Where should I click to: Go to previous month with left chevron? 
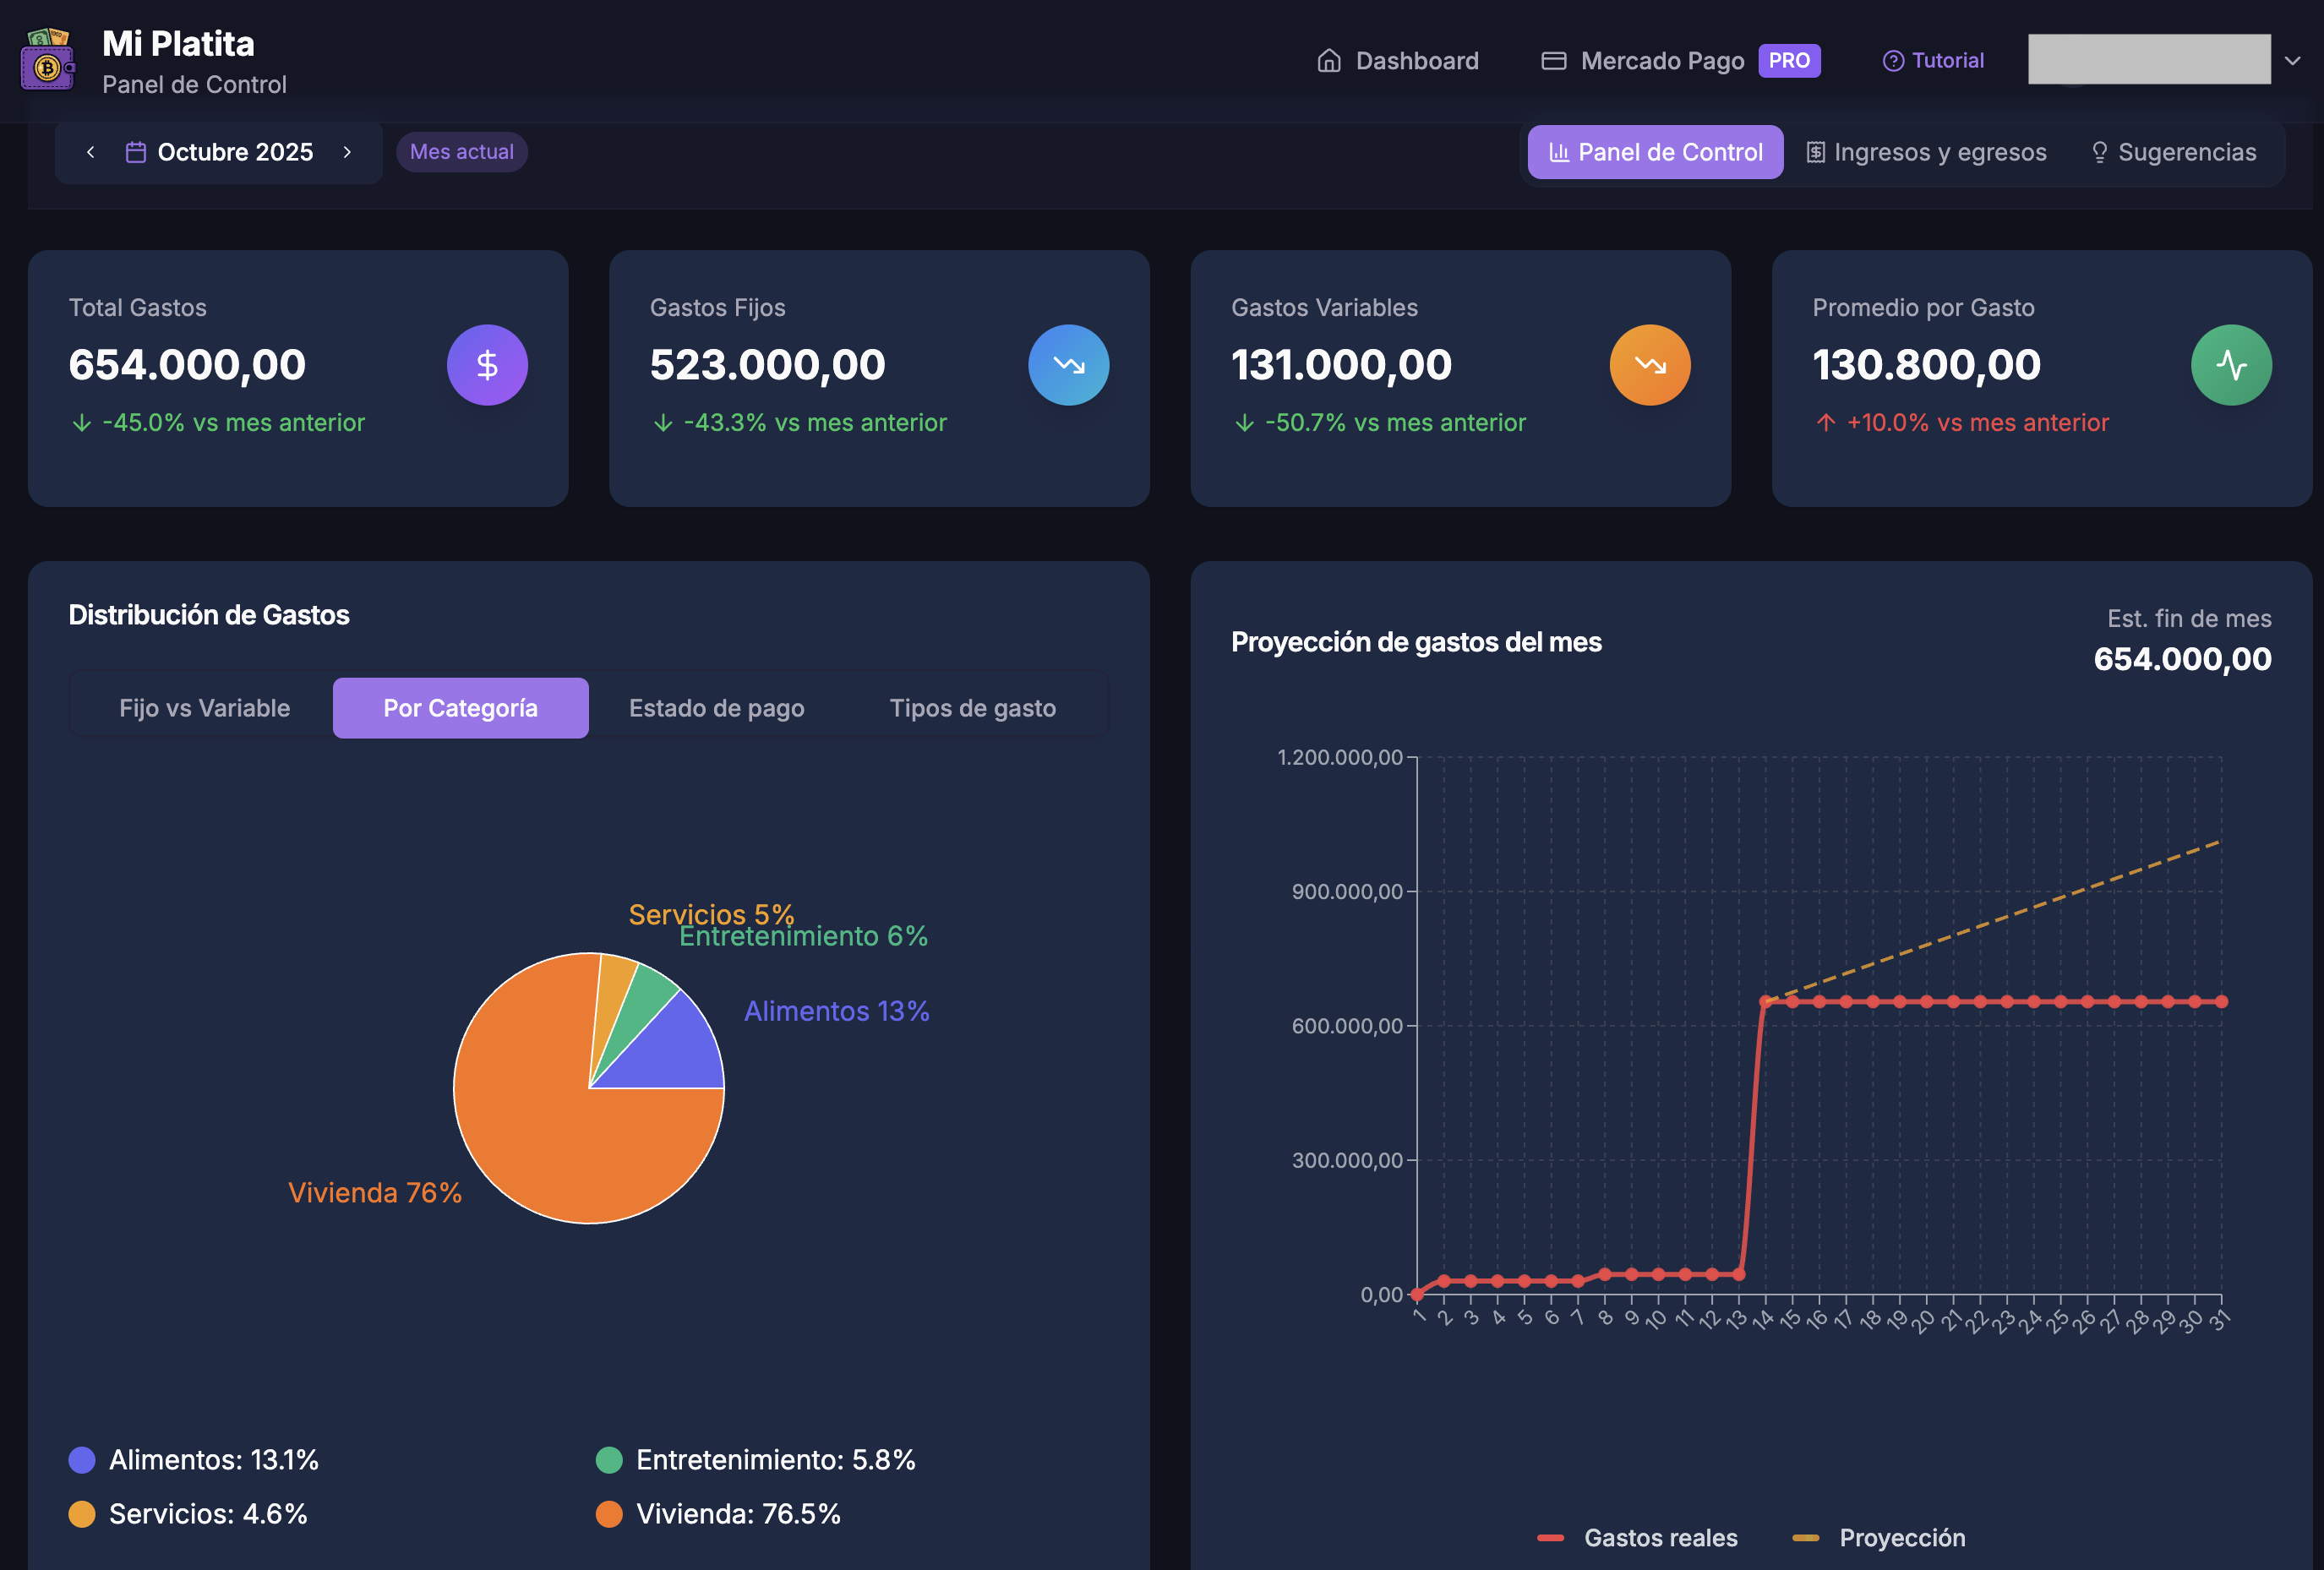tap(91, 152)
